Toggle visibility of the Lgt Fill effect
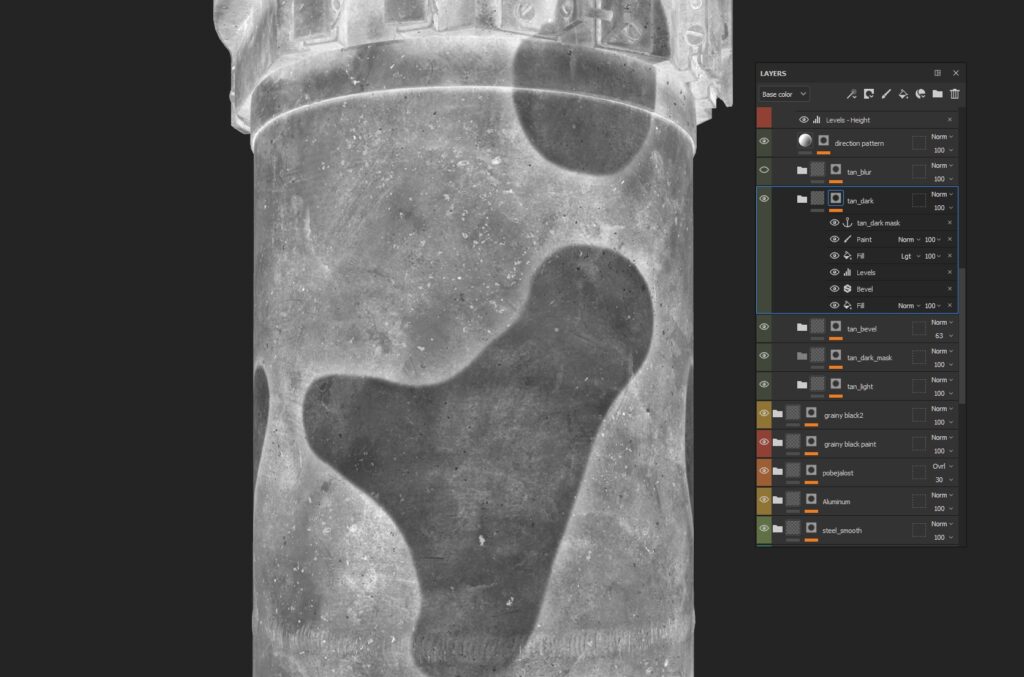Viewport: 1024px width, 677px height. [834, 255]
